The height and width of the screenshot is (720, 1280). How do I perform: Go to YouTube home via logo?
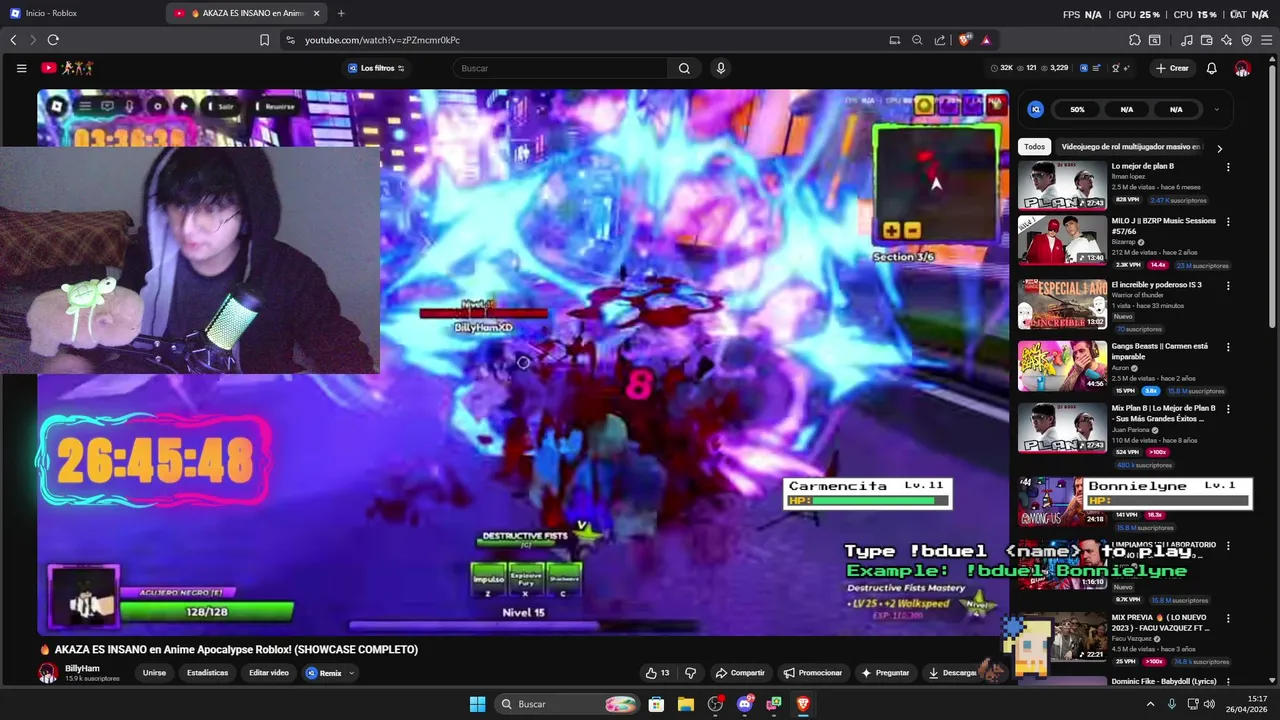click(x=67, y=68)
